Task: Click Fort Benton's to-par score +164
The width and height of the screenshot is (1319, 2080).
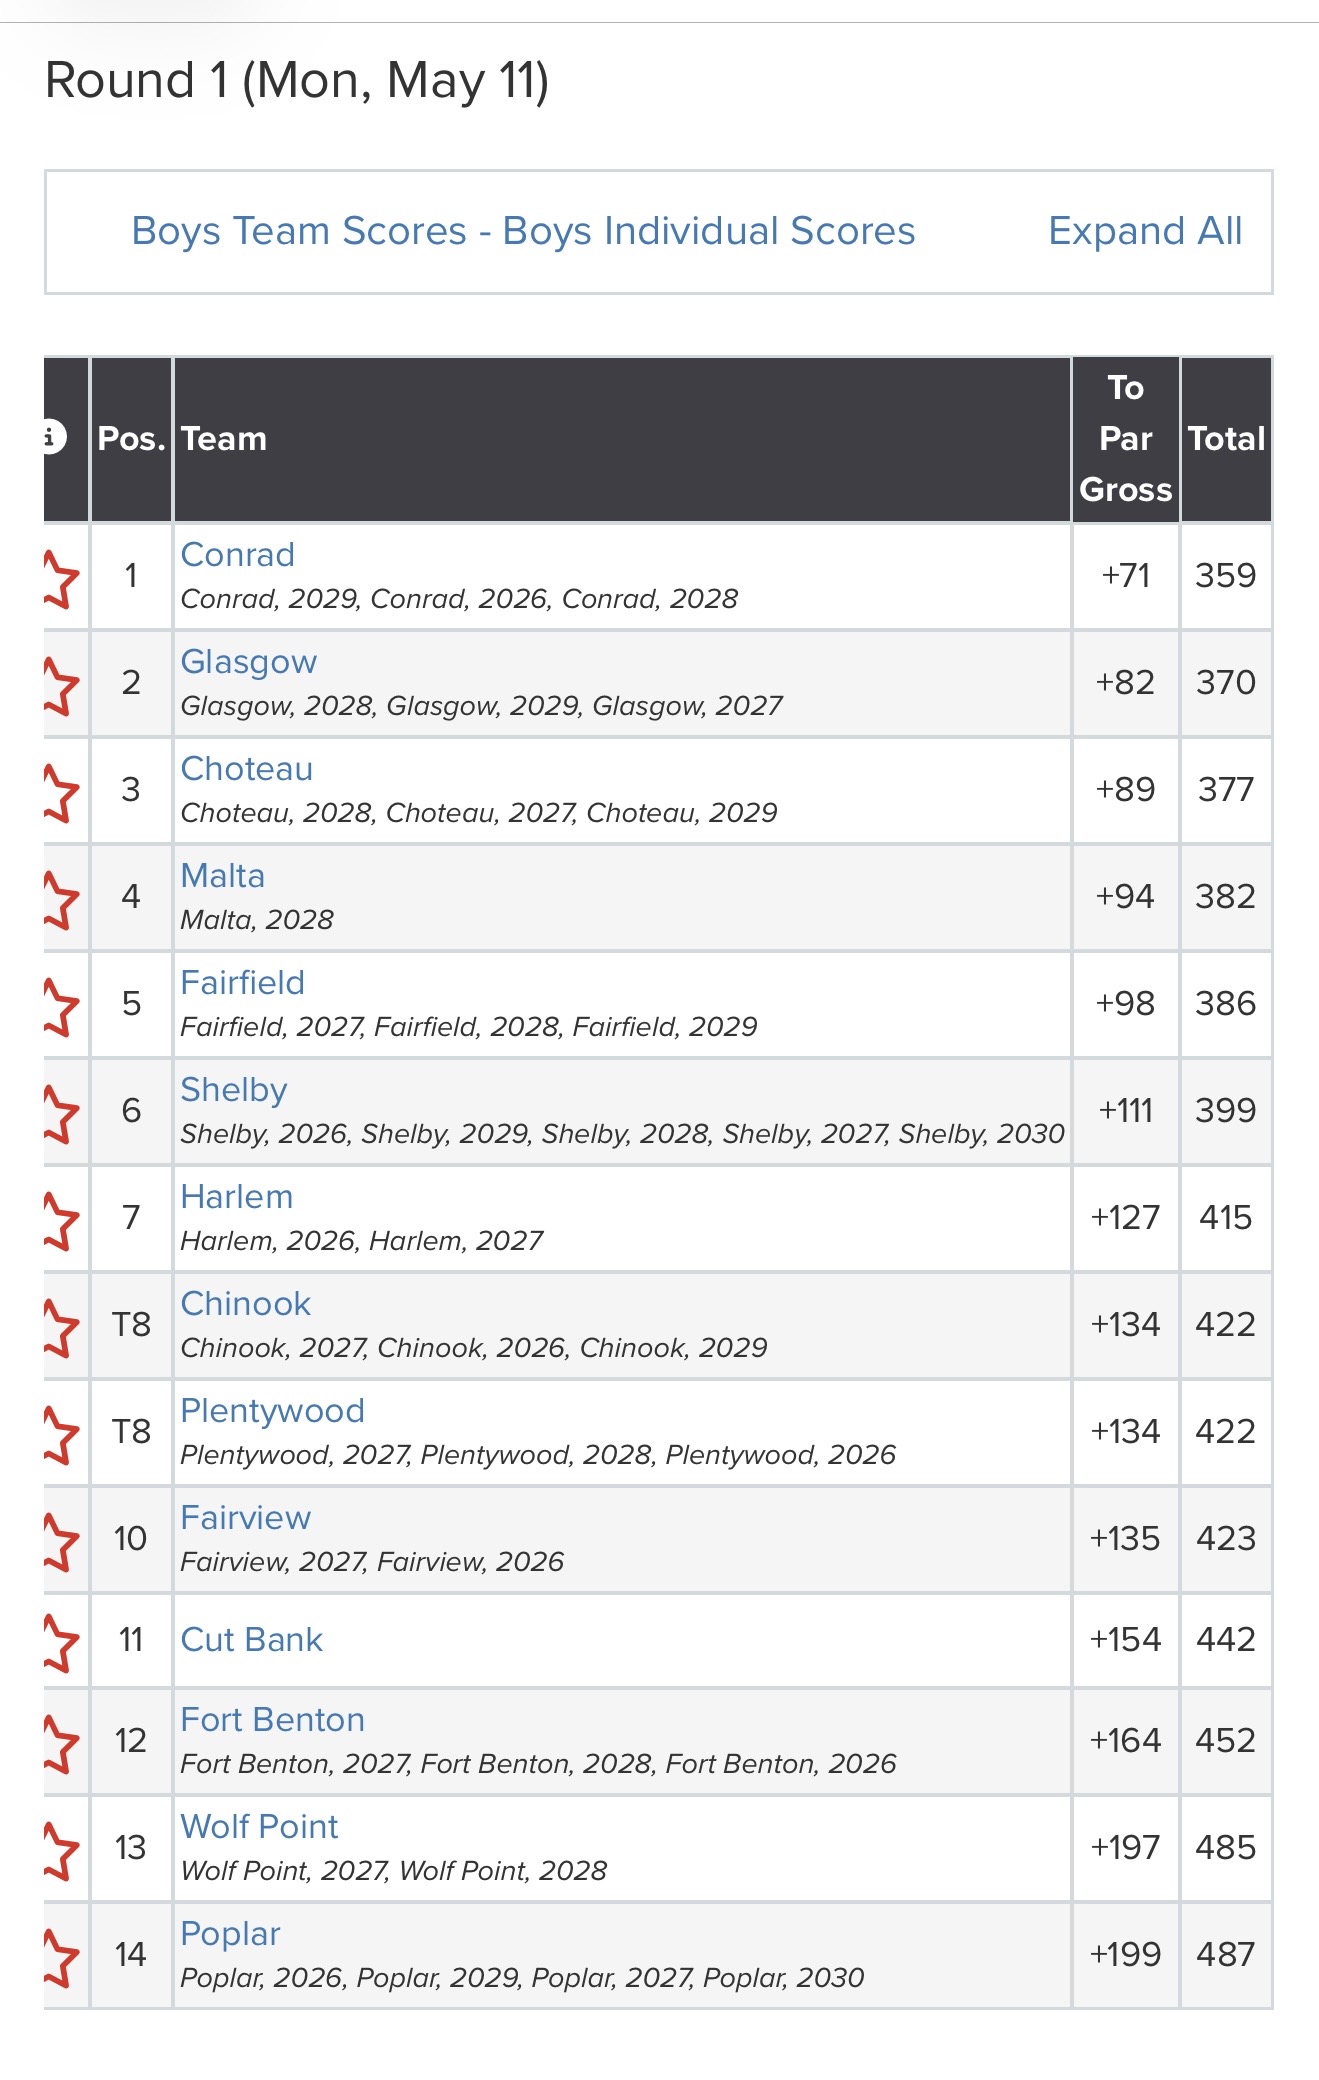Action: click(x=1125, y=1741)
